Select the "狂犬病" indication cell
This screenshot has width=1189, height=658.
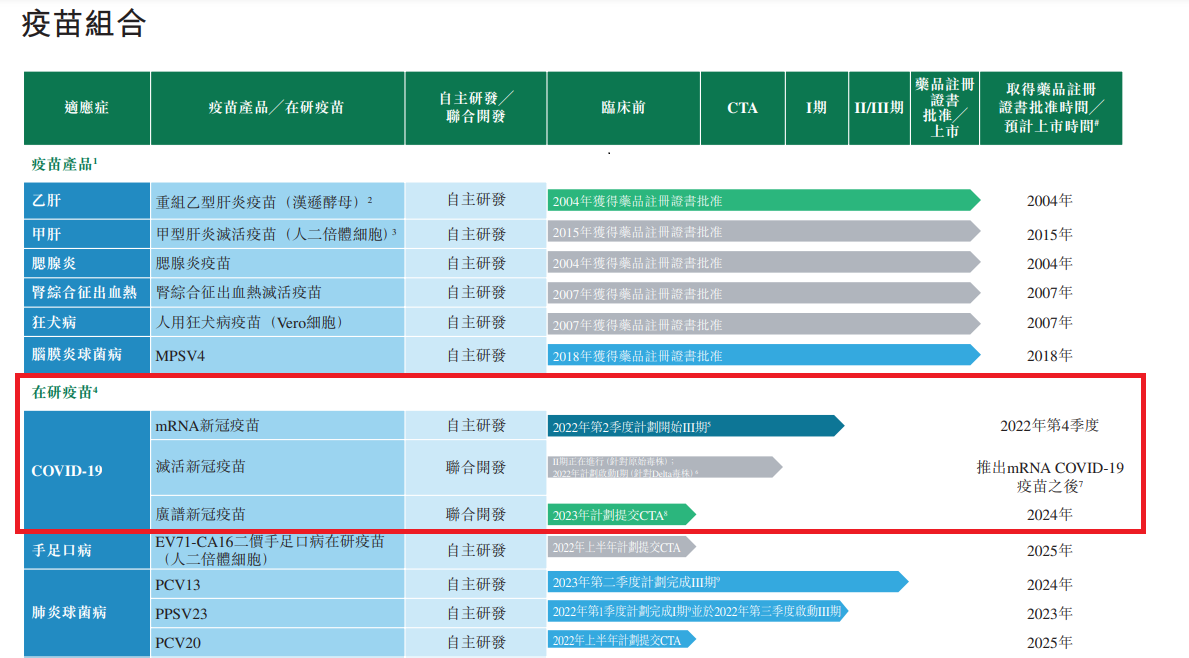[87, 322]
